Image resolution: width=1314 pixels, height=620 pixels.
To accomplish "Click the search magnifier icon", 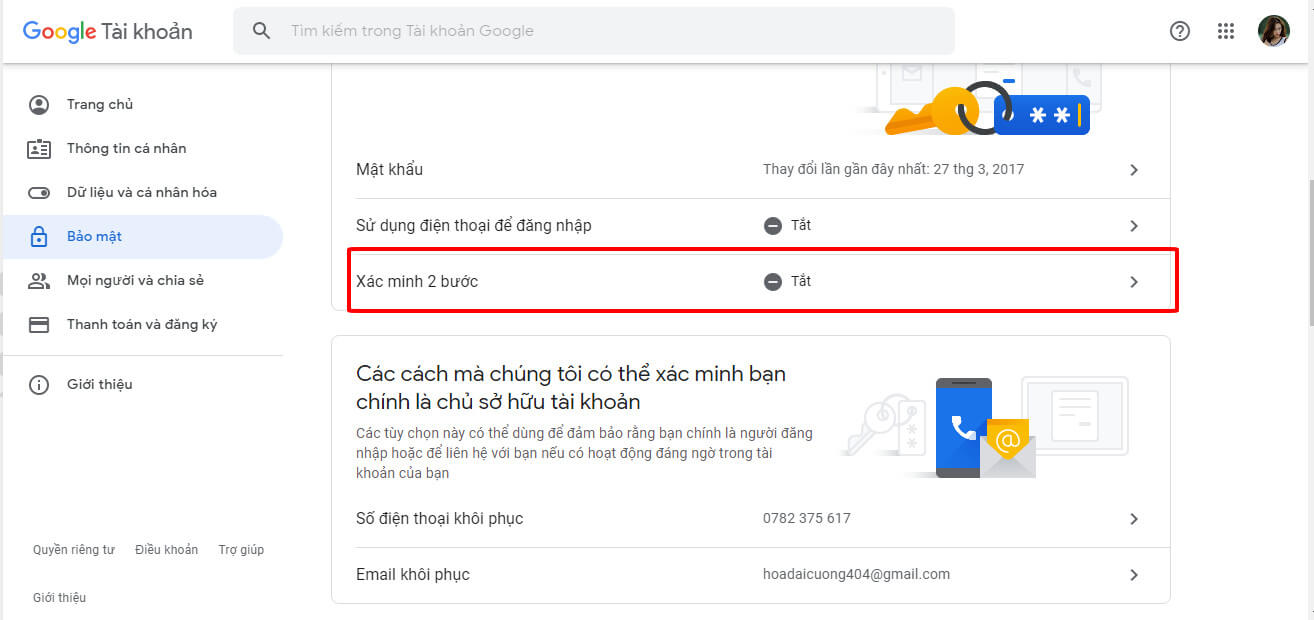I will click(262, 31).
